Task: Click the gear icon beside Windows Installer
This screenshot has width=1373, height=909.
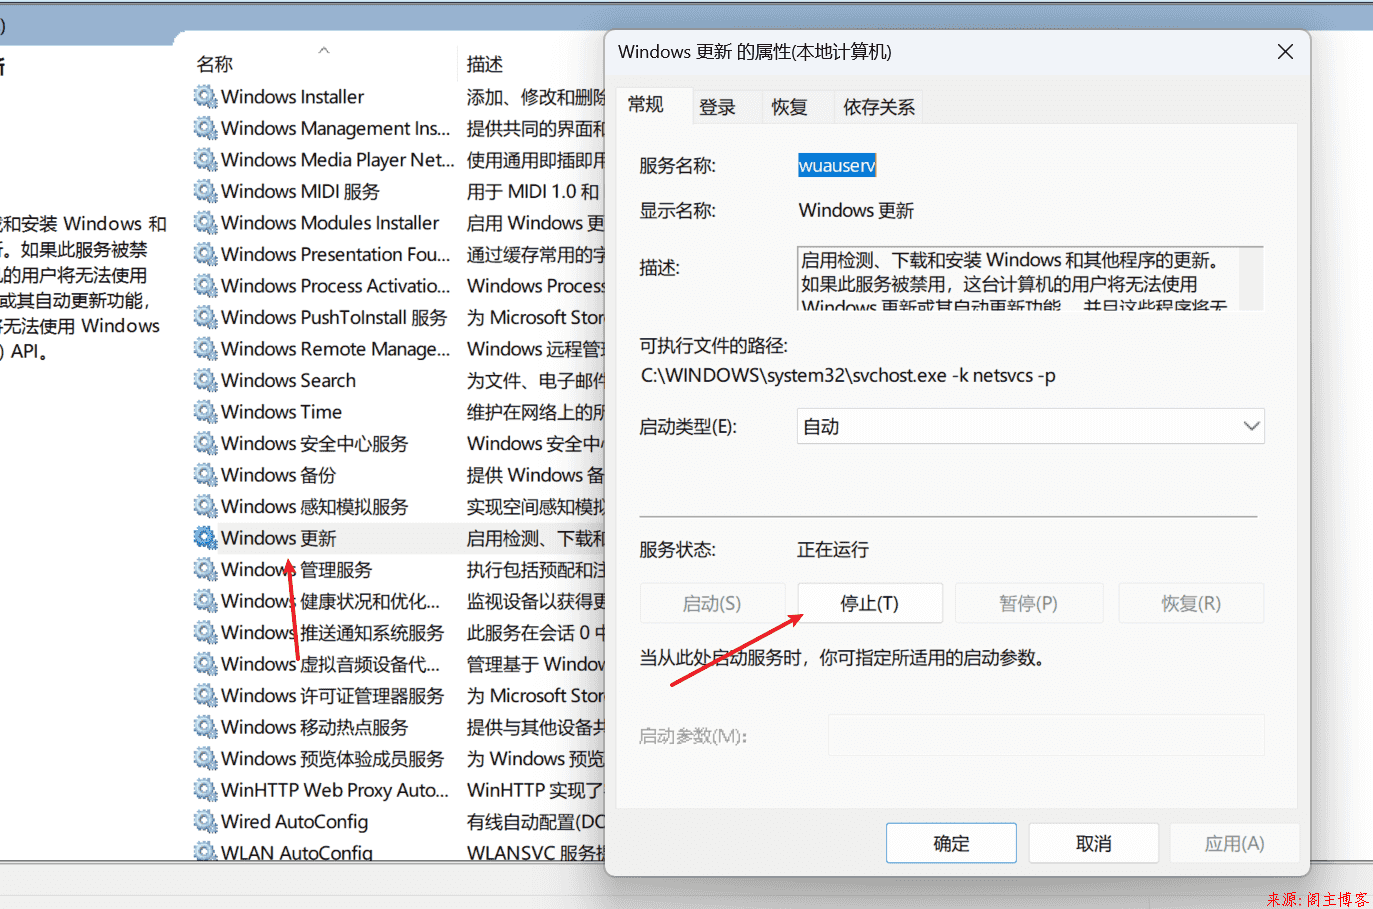Action: click(205, 97)
